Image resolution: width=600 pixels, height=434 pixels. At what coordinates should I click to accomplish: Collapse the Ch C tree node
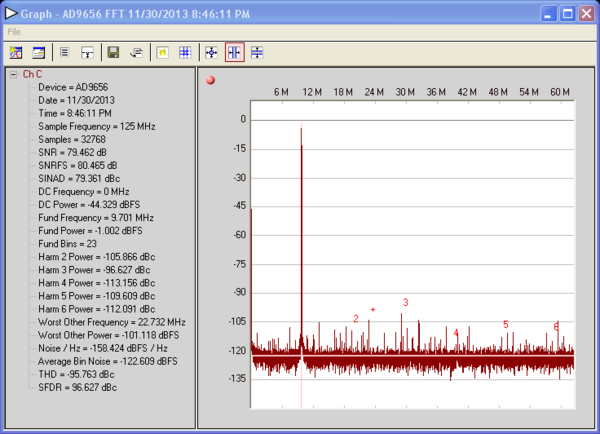pos(13,74)
